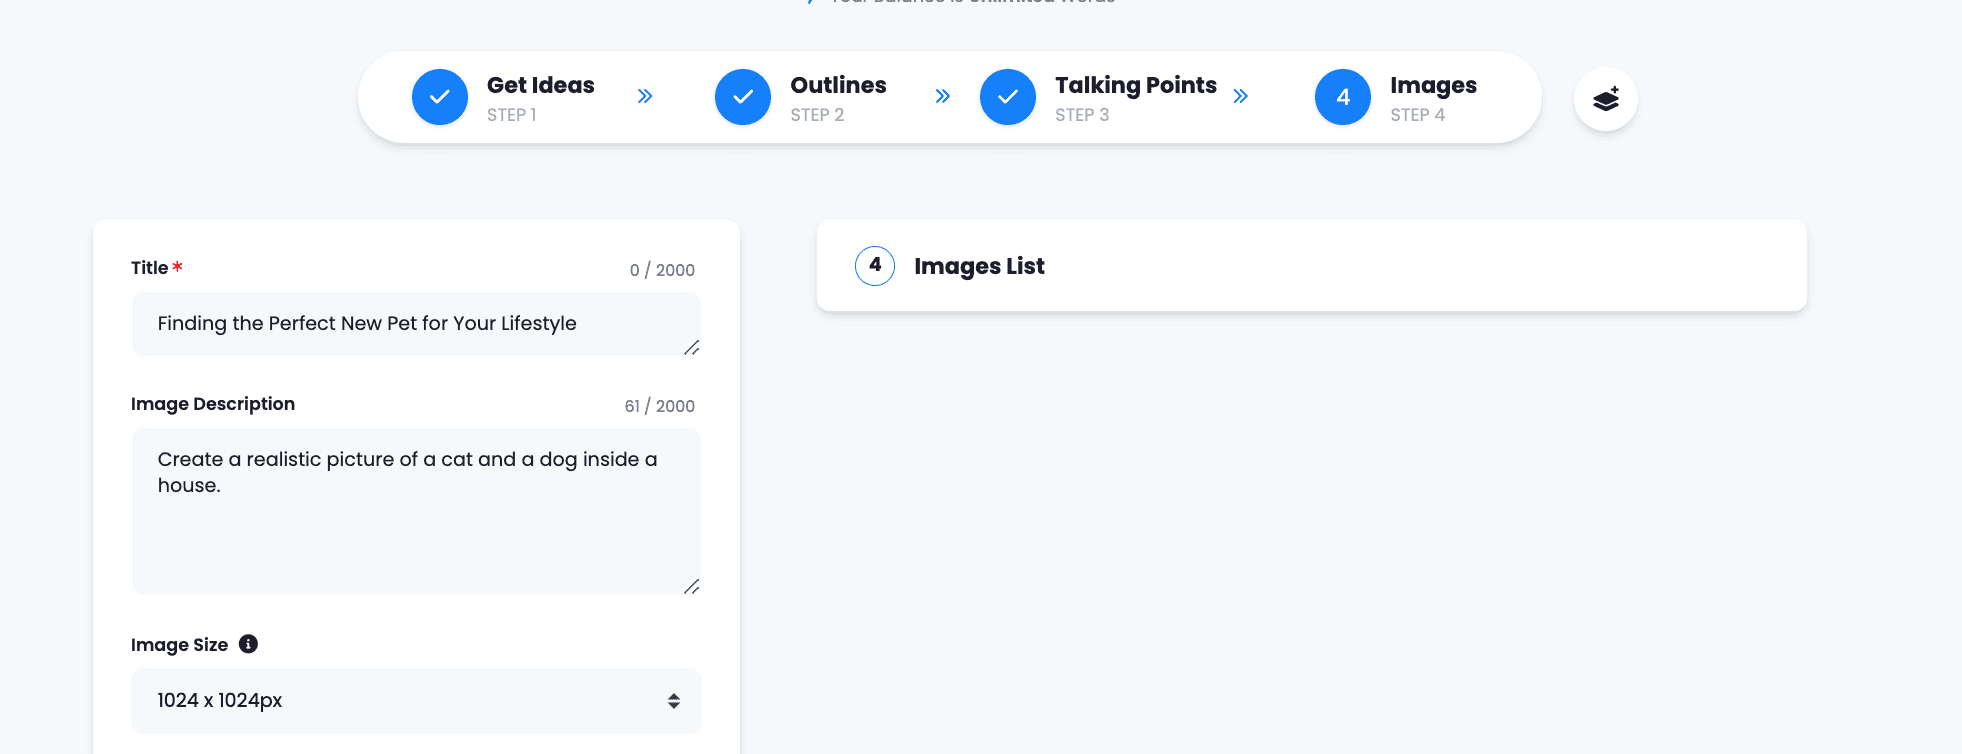This screenshot has height=754, width=1962.
Task: Open the Talking Points step
Action: pyautogui.click(x=1135, y=86)
